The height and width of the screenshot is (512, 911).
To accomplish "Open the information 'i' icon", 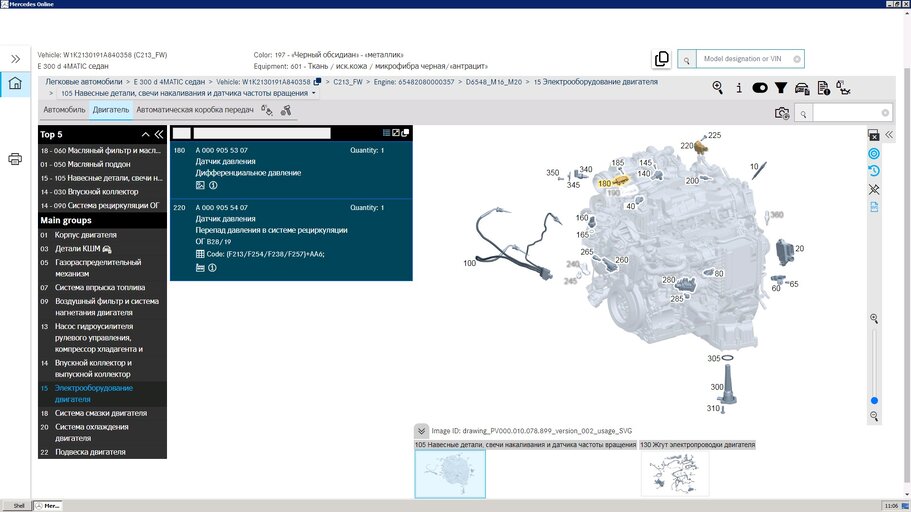I will coord(738,88).
